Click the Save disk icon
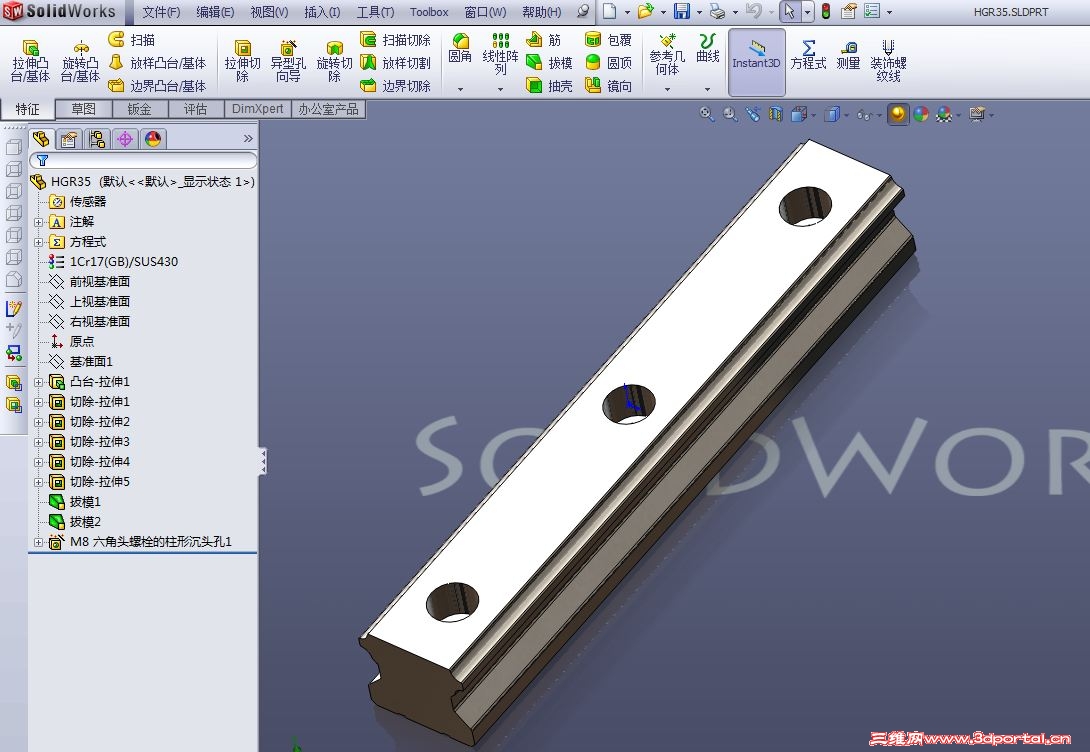This screenshot has height=752, width=1090. [x=682, y=11]
